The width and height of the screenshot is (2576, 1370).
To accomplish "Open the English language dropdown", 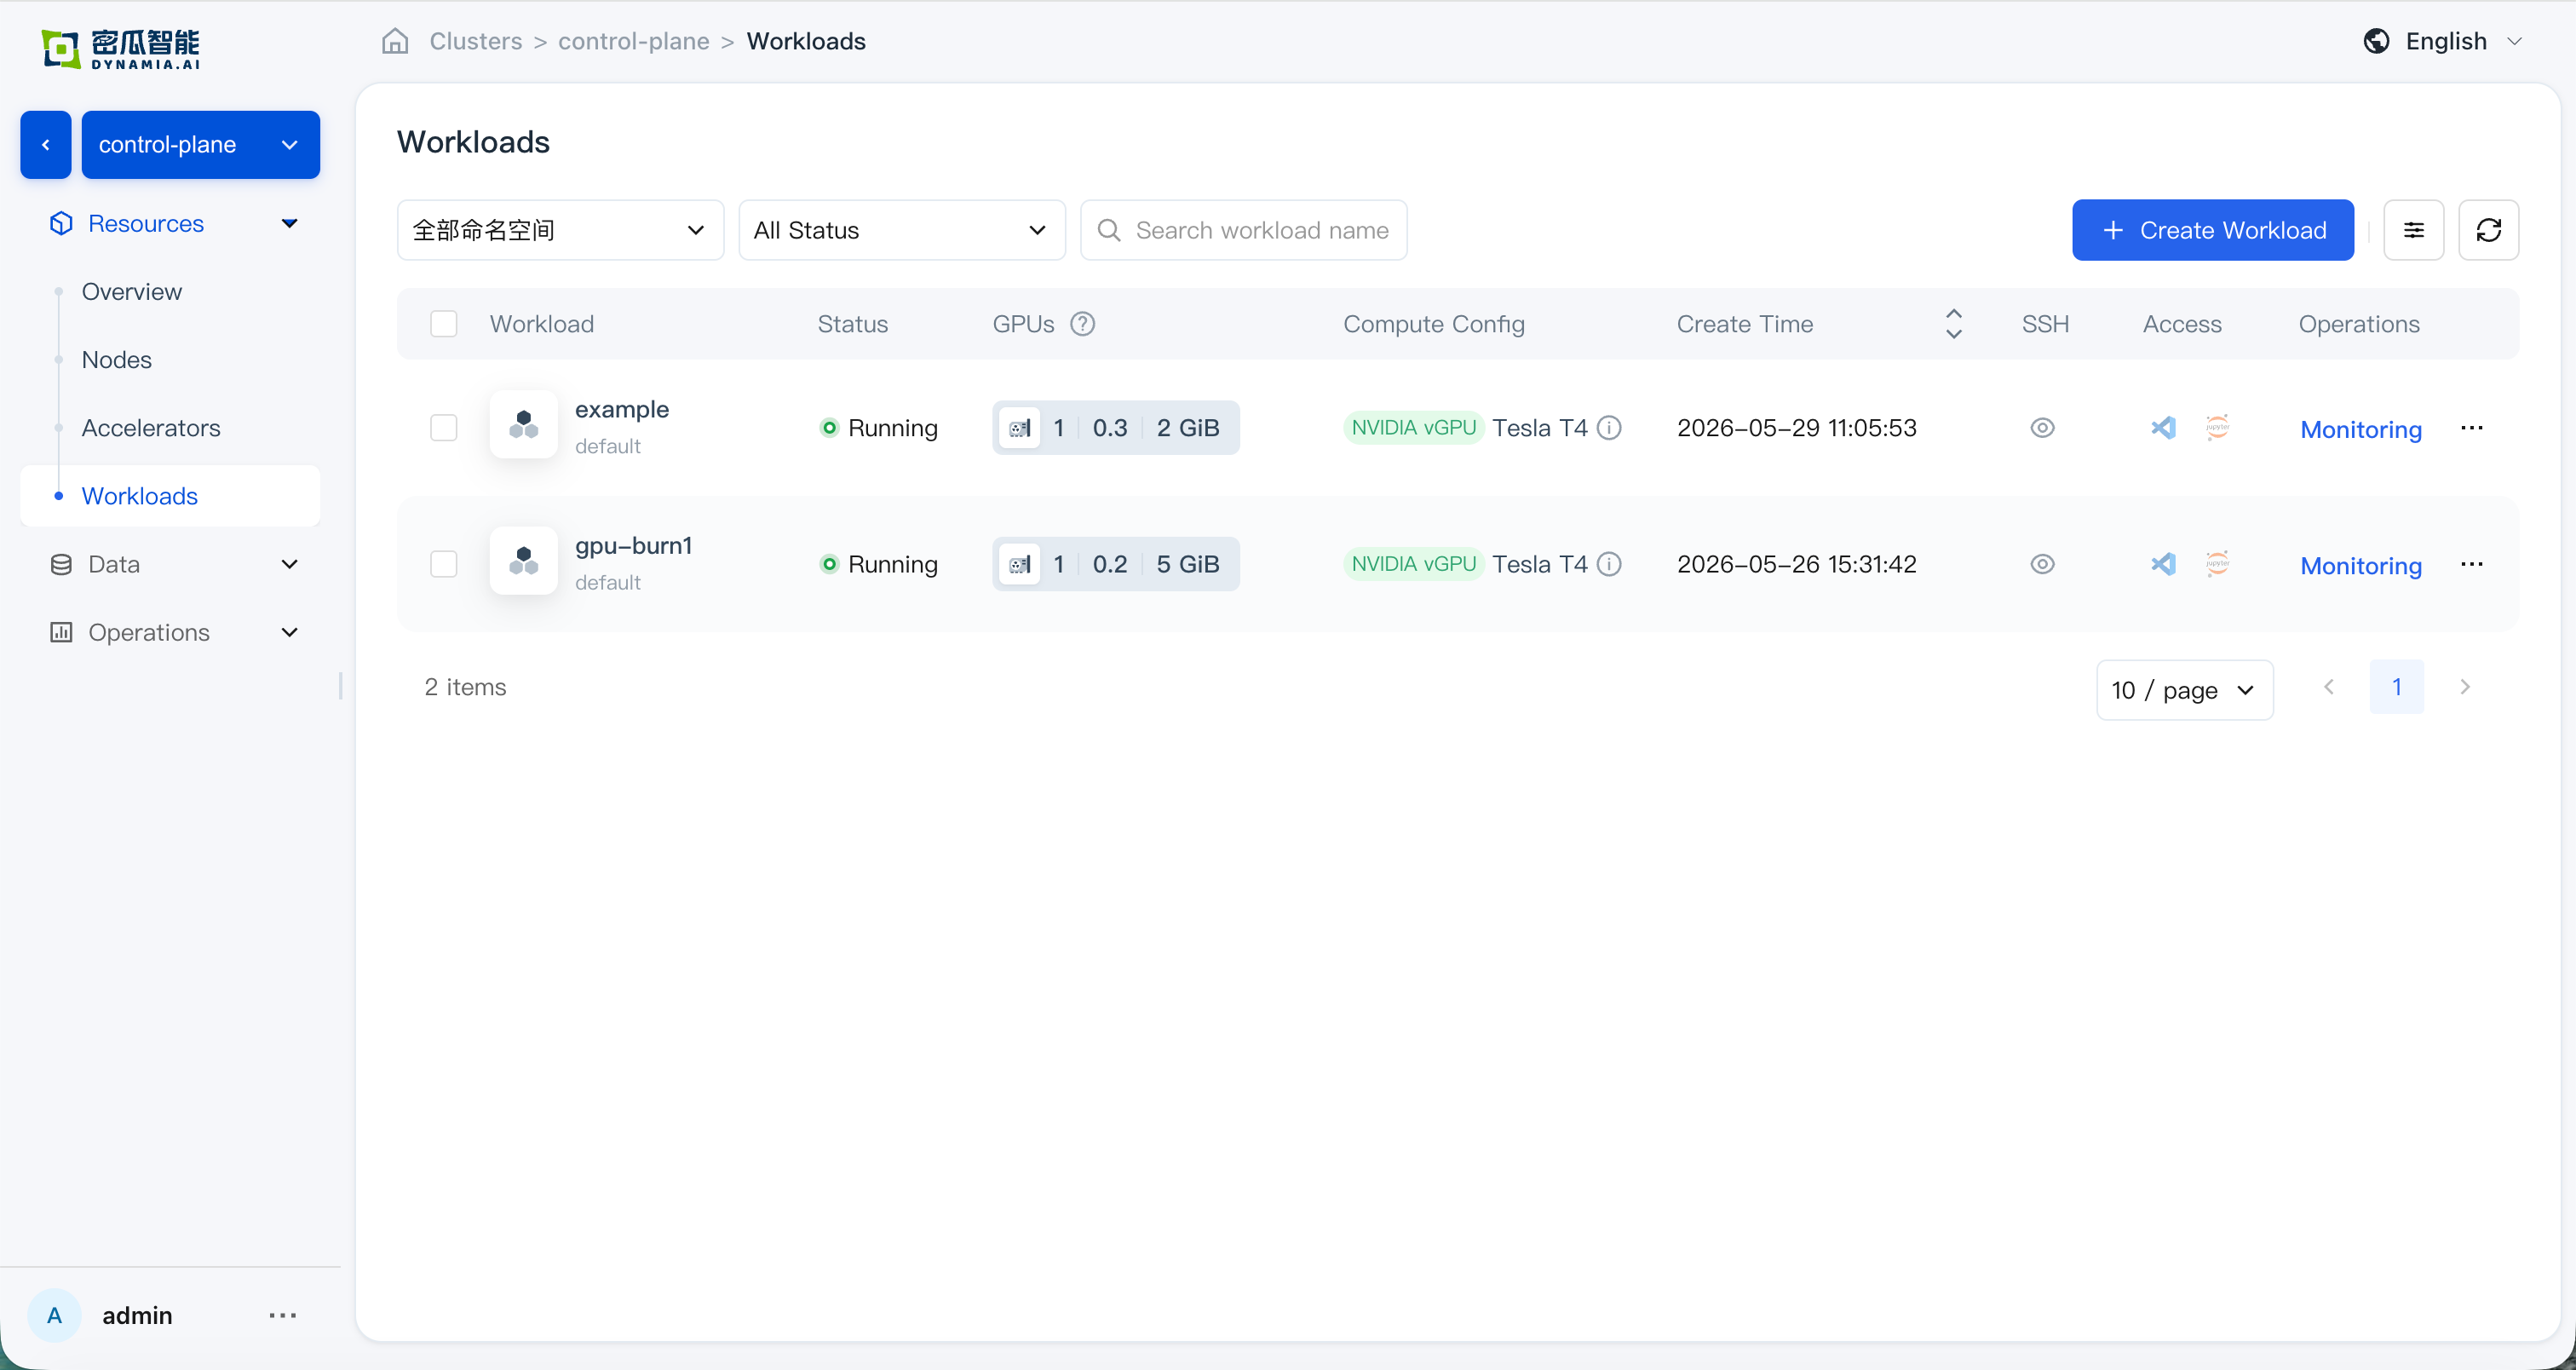I will [2443, 41].
